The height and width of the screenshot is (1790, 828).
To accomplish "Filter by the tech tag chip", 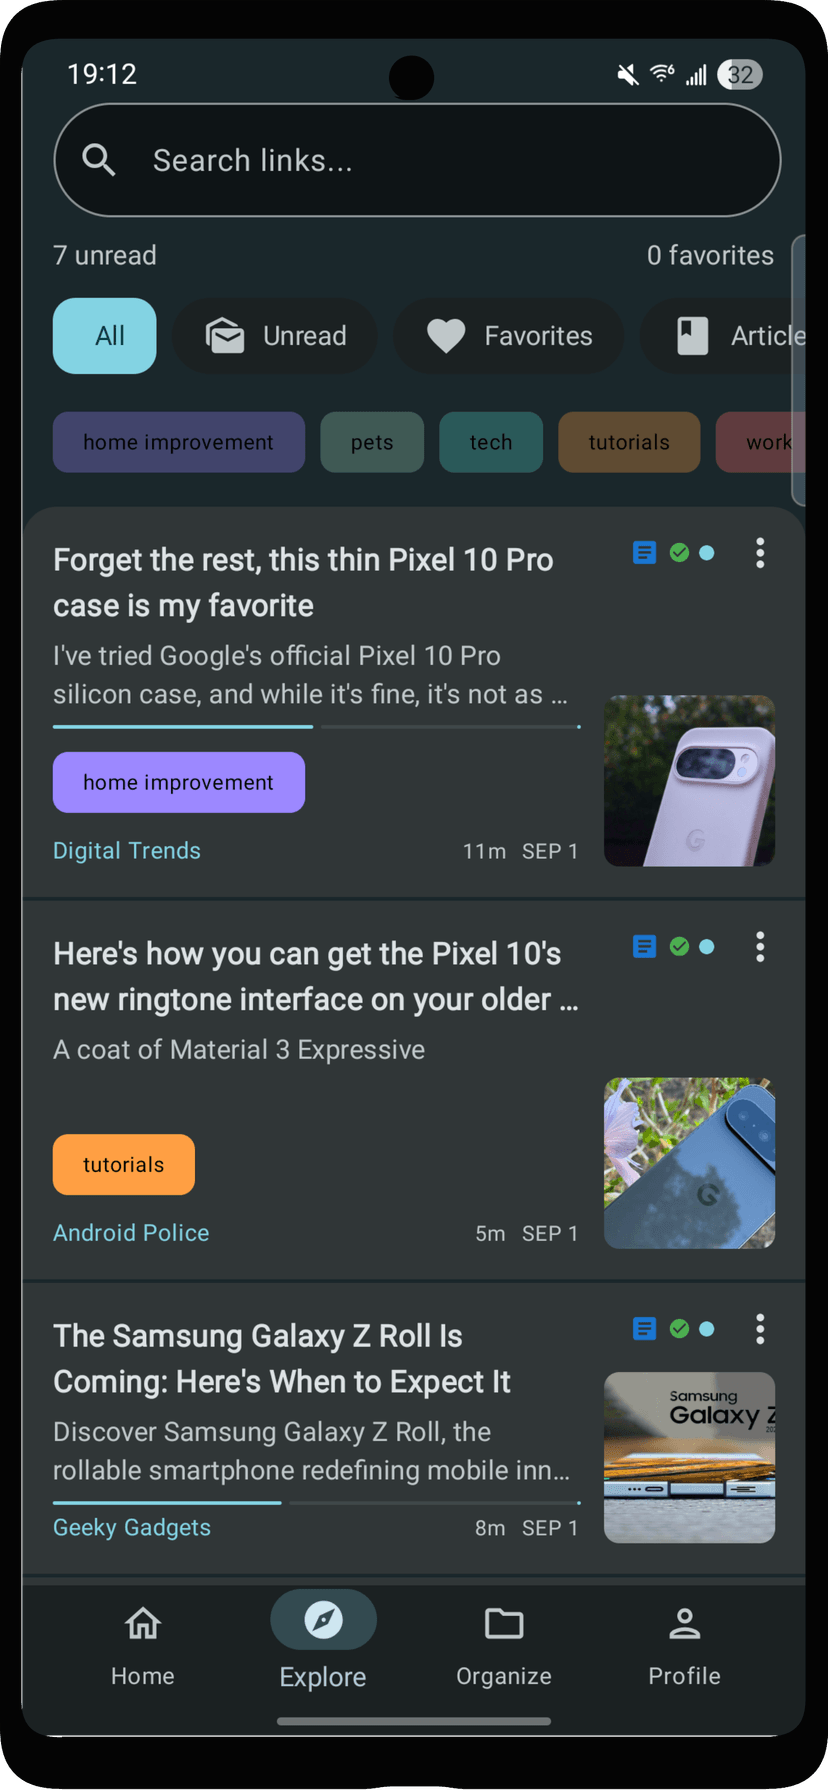I will point(491,442).
